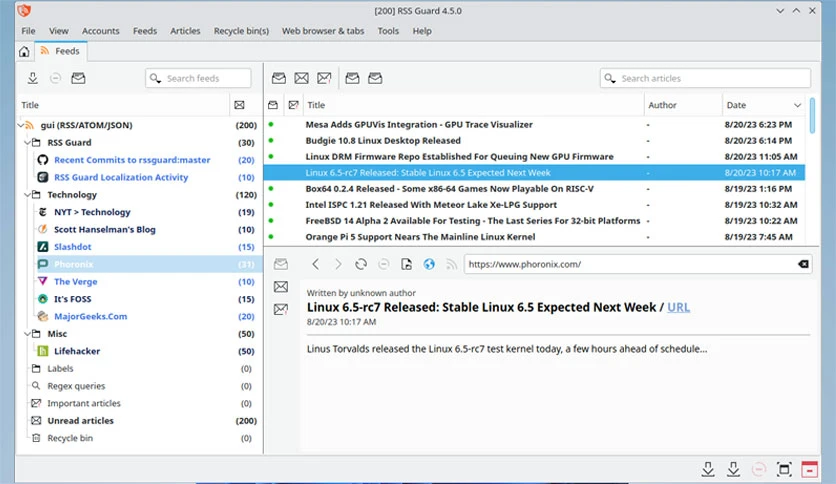
Task: Toggle previewed article importance in side strip
Action: pyautogui.click(x=281, y=309)
